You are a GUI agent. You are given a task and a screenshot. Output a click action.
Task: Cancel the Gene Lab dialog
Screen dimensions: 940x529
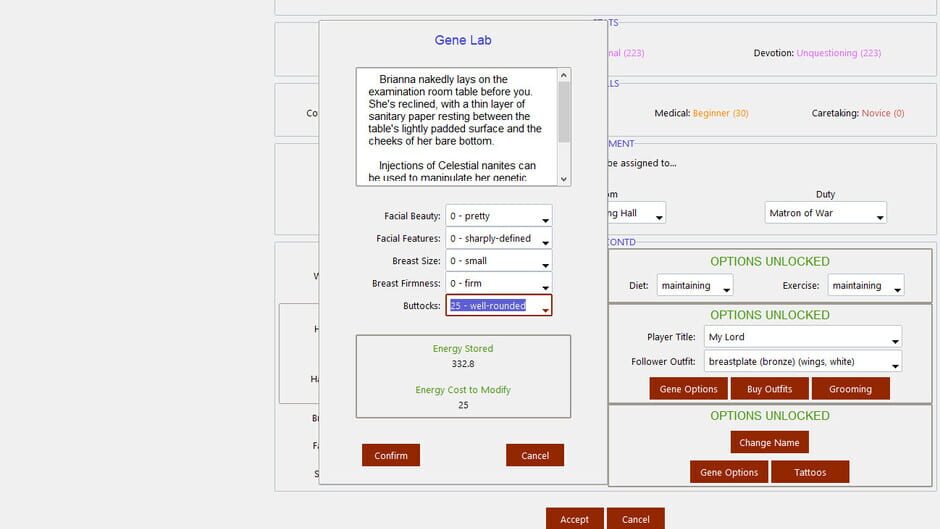(x=535, y=455)
